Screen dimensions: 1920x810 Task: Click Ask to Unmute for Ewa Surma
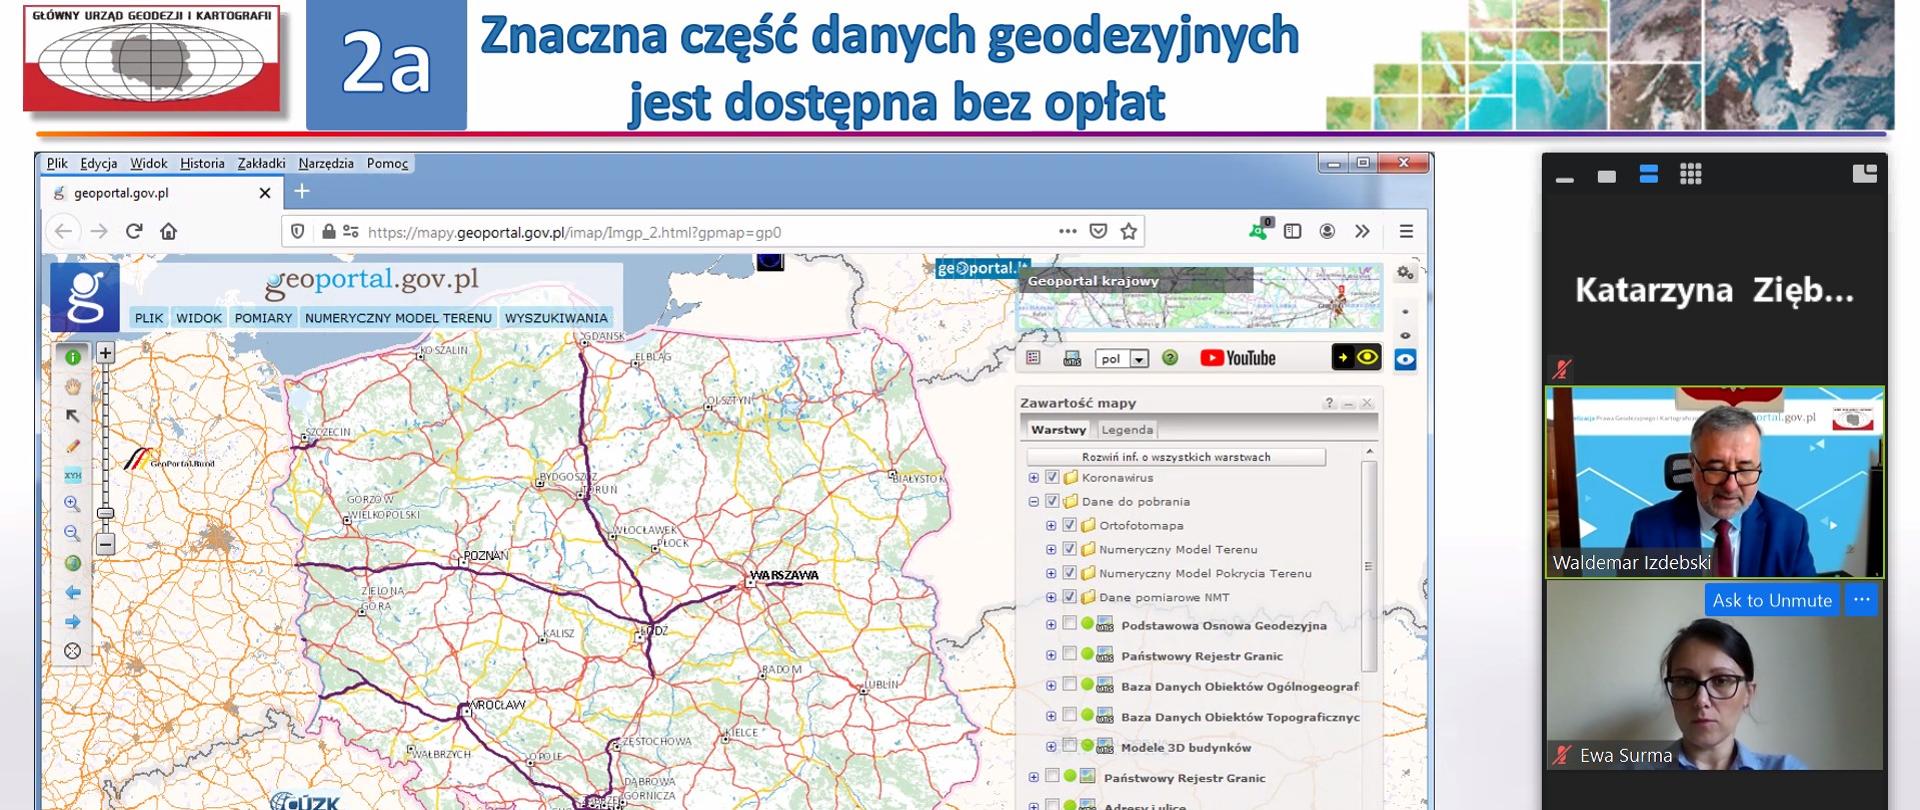point(1772,601)
